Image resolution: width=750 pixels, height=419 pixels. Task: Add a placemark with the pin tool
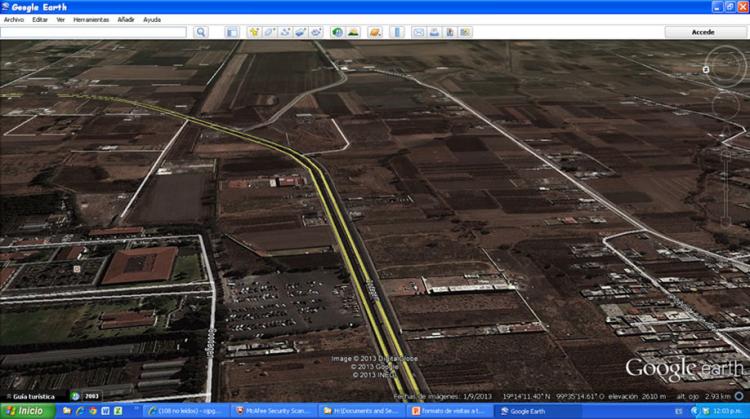[x=254, y=32]
